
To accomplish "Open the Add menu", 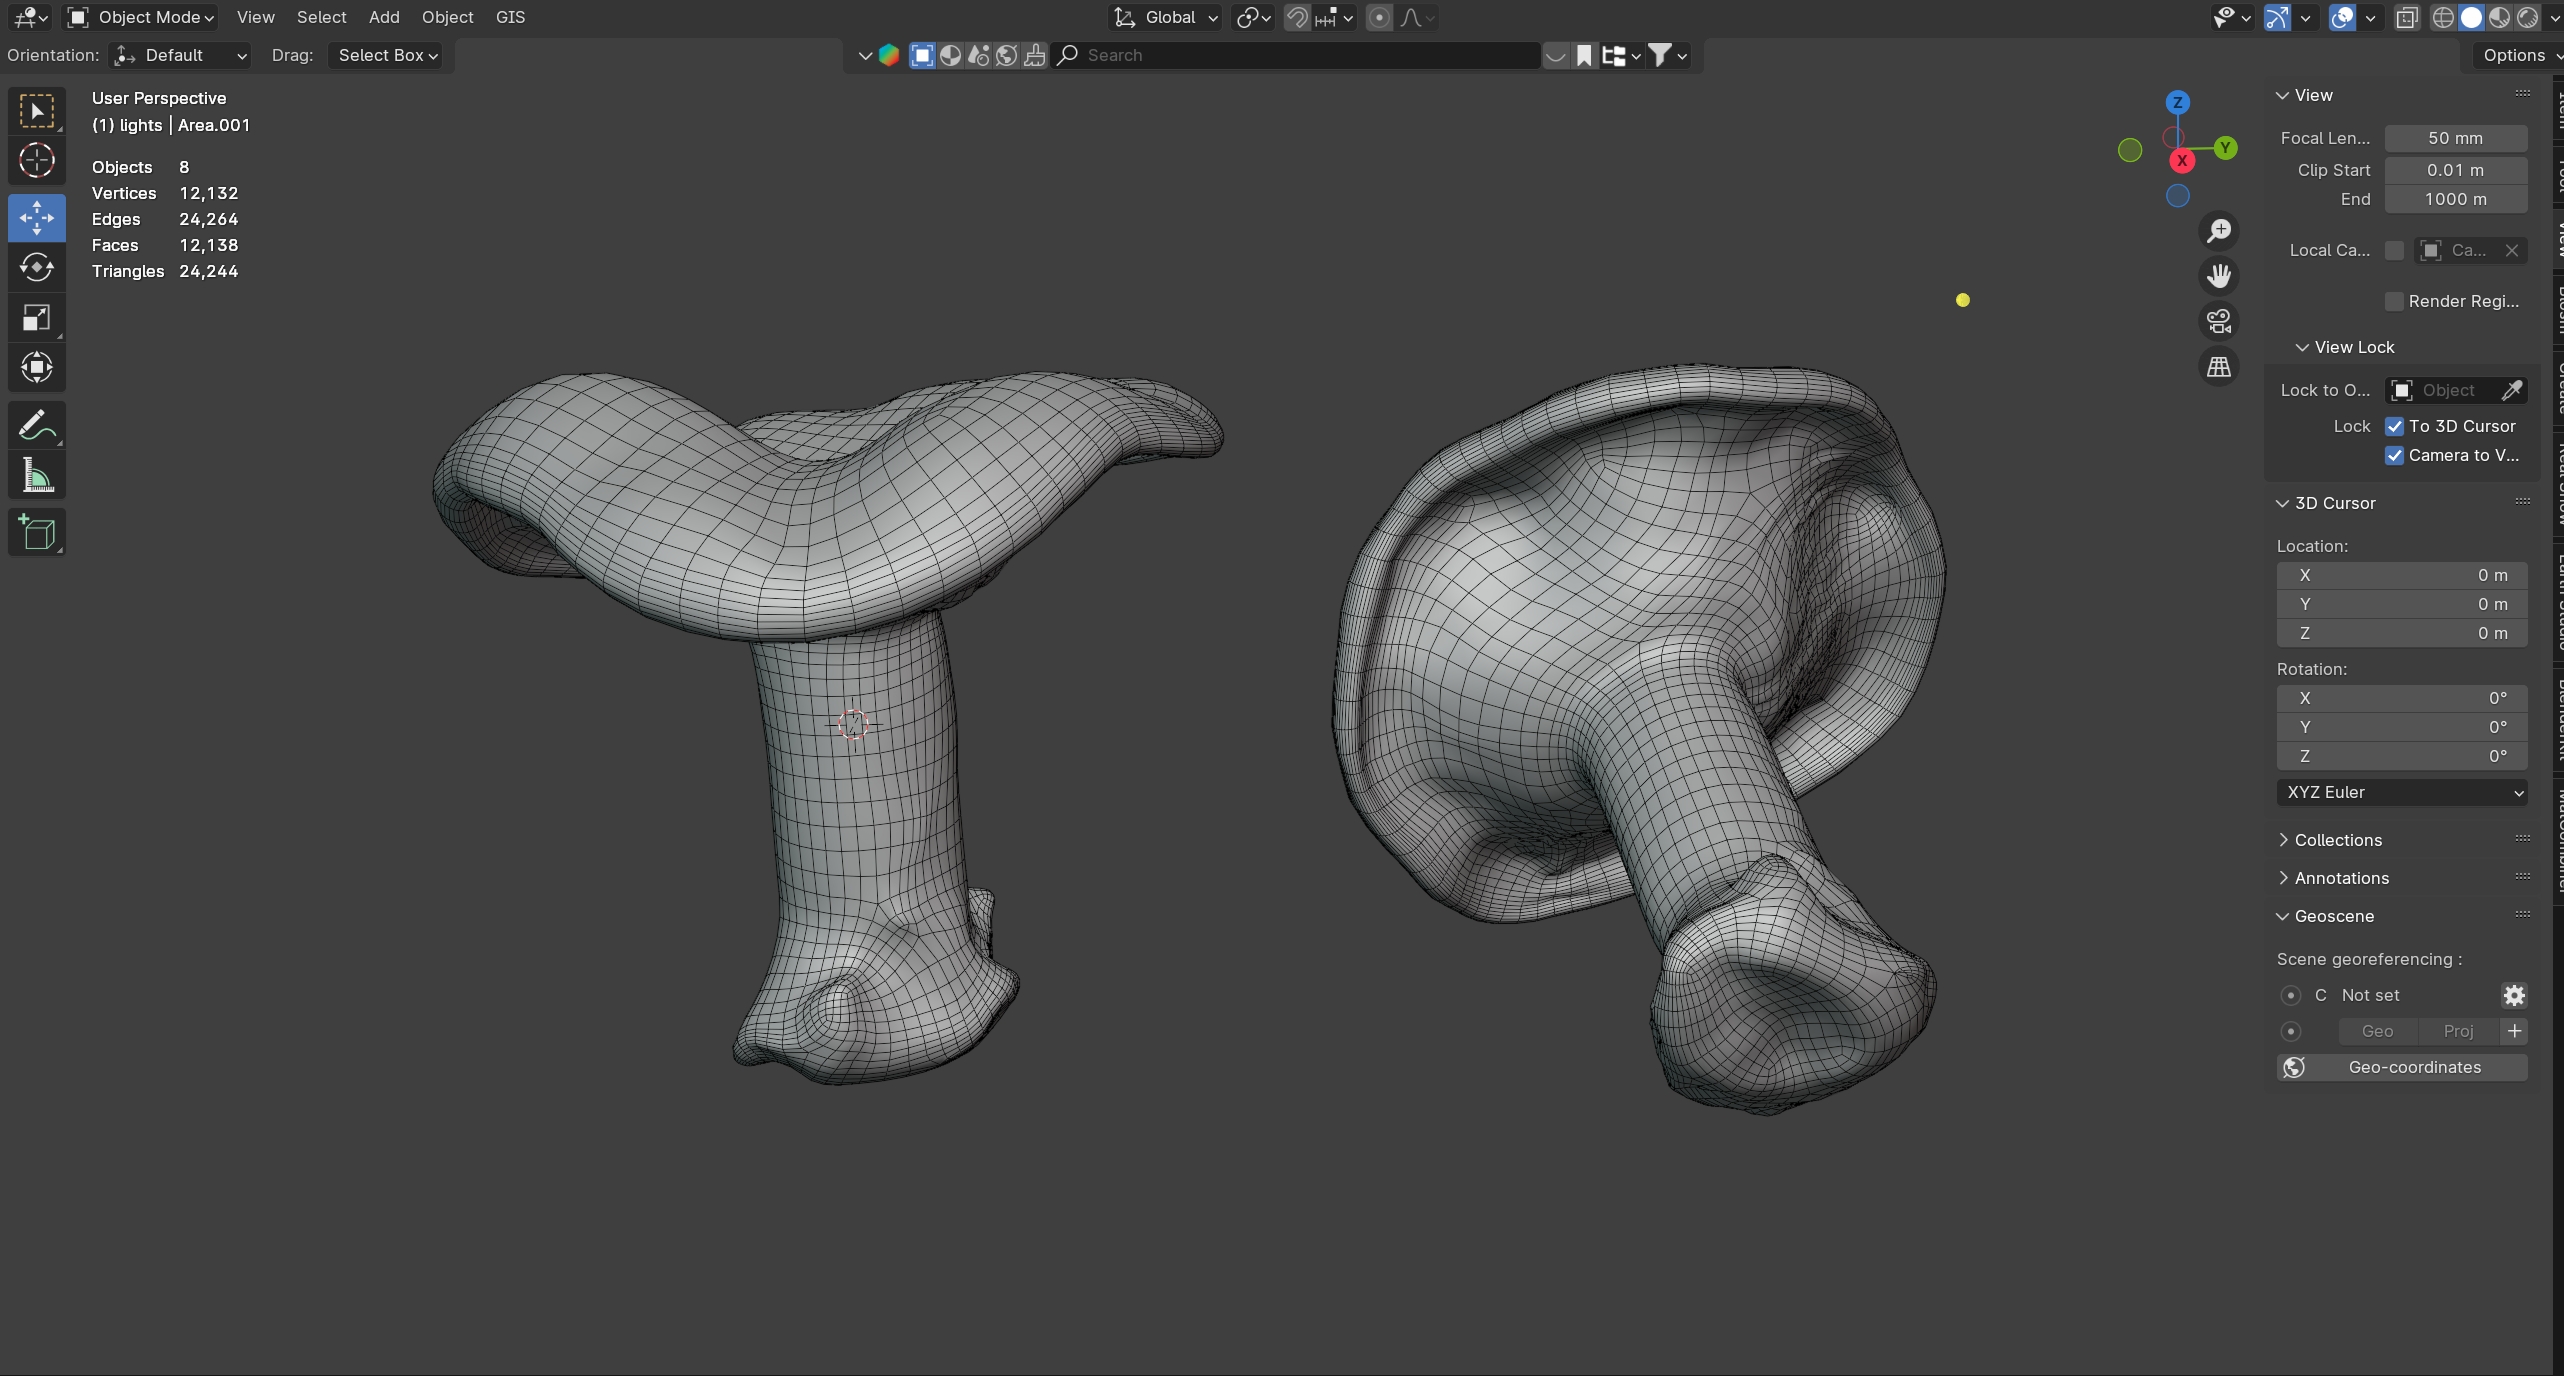I will point(384,17).
